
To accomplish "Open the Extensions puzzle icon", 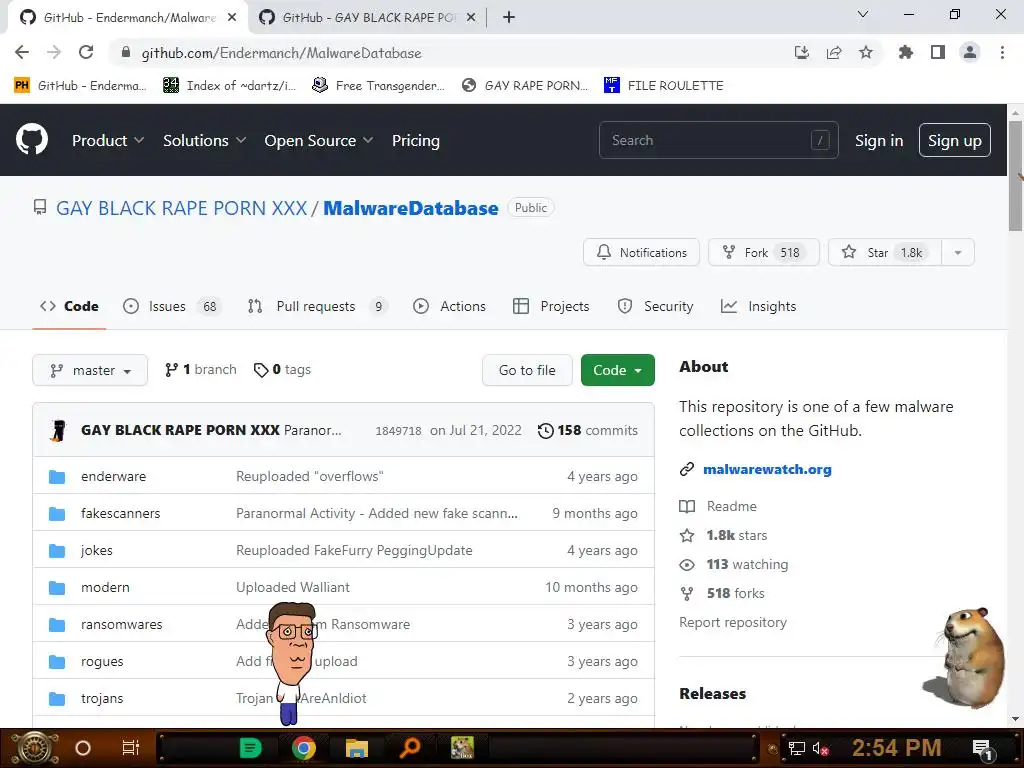I will tap(906, 52).
